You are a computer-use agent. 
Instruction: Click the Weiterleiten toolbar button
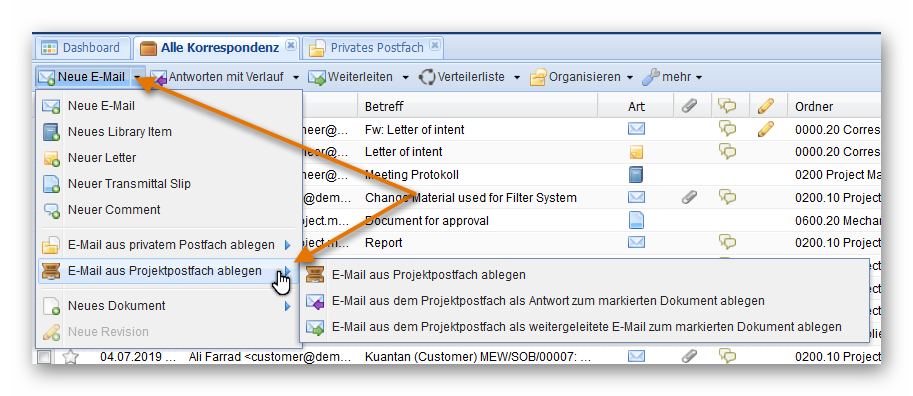[351, 77]
